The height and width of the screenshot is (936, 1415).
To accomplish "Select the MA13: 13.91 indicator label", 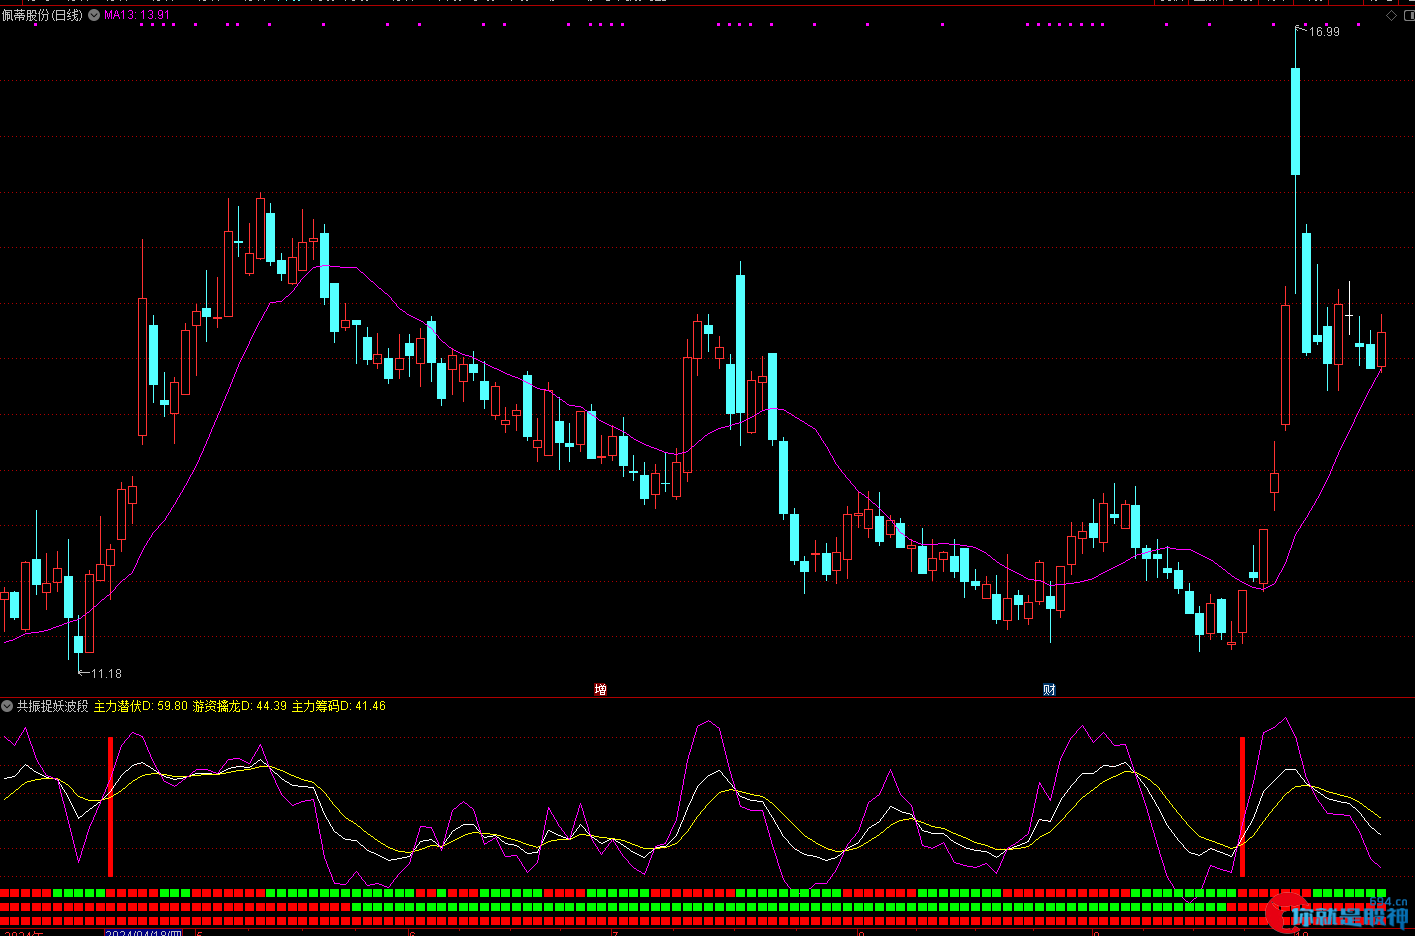I will [137, 15].
